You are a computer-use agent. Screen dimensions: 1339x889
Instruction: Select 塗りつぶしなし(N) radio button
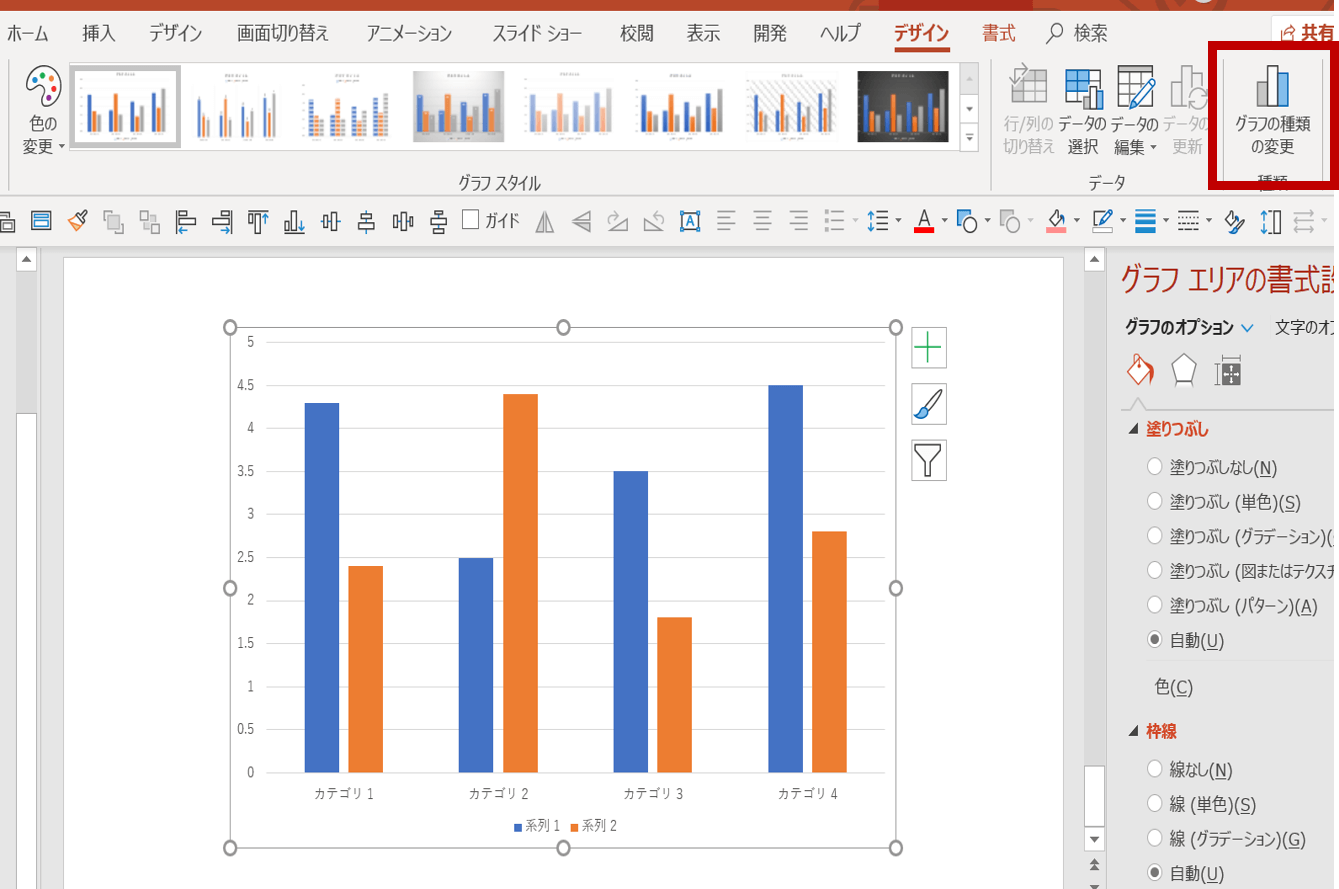tap(1155, 467)
